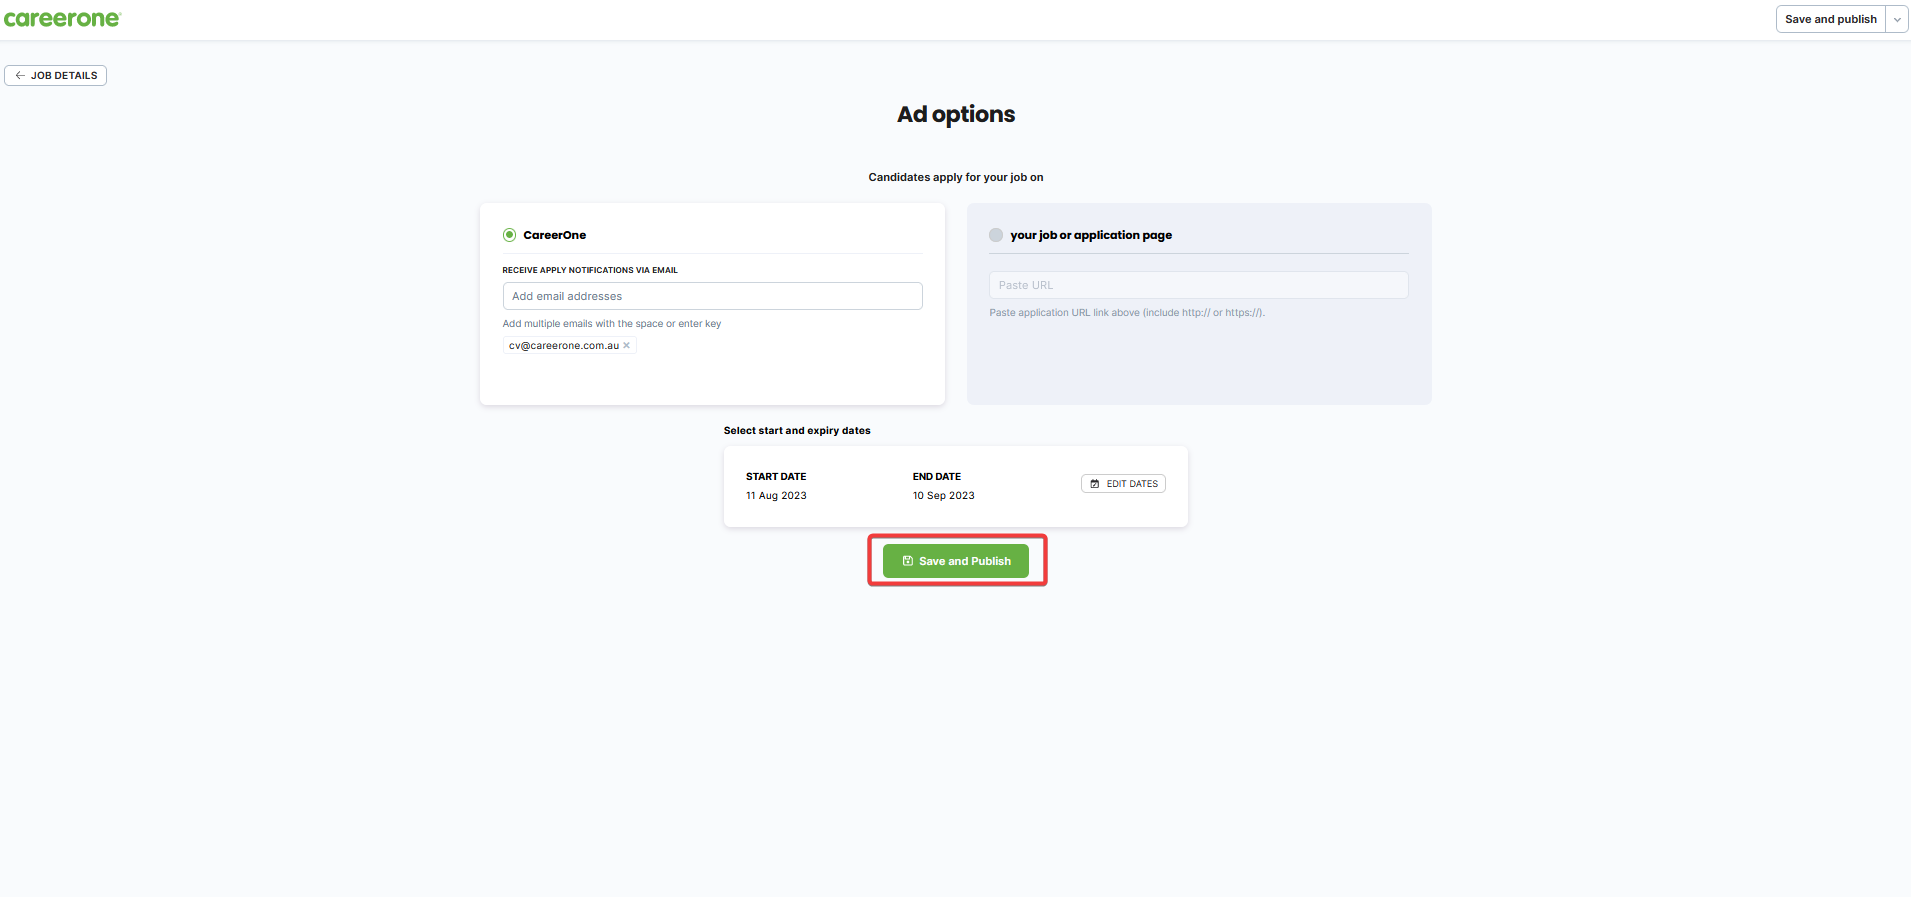The image size is (1911, 897).
Task: Click the careerone logo
Action: click(x=62, y=19)
